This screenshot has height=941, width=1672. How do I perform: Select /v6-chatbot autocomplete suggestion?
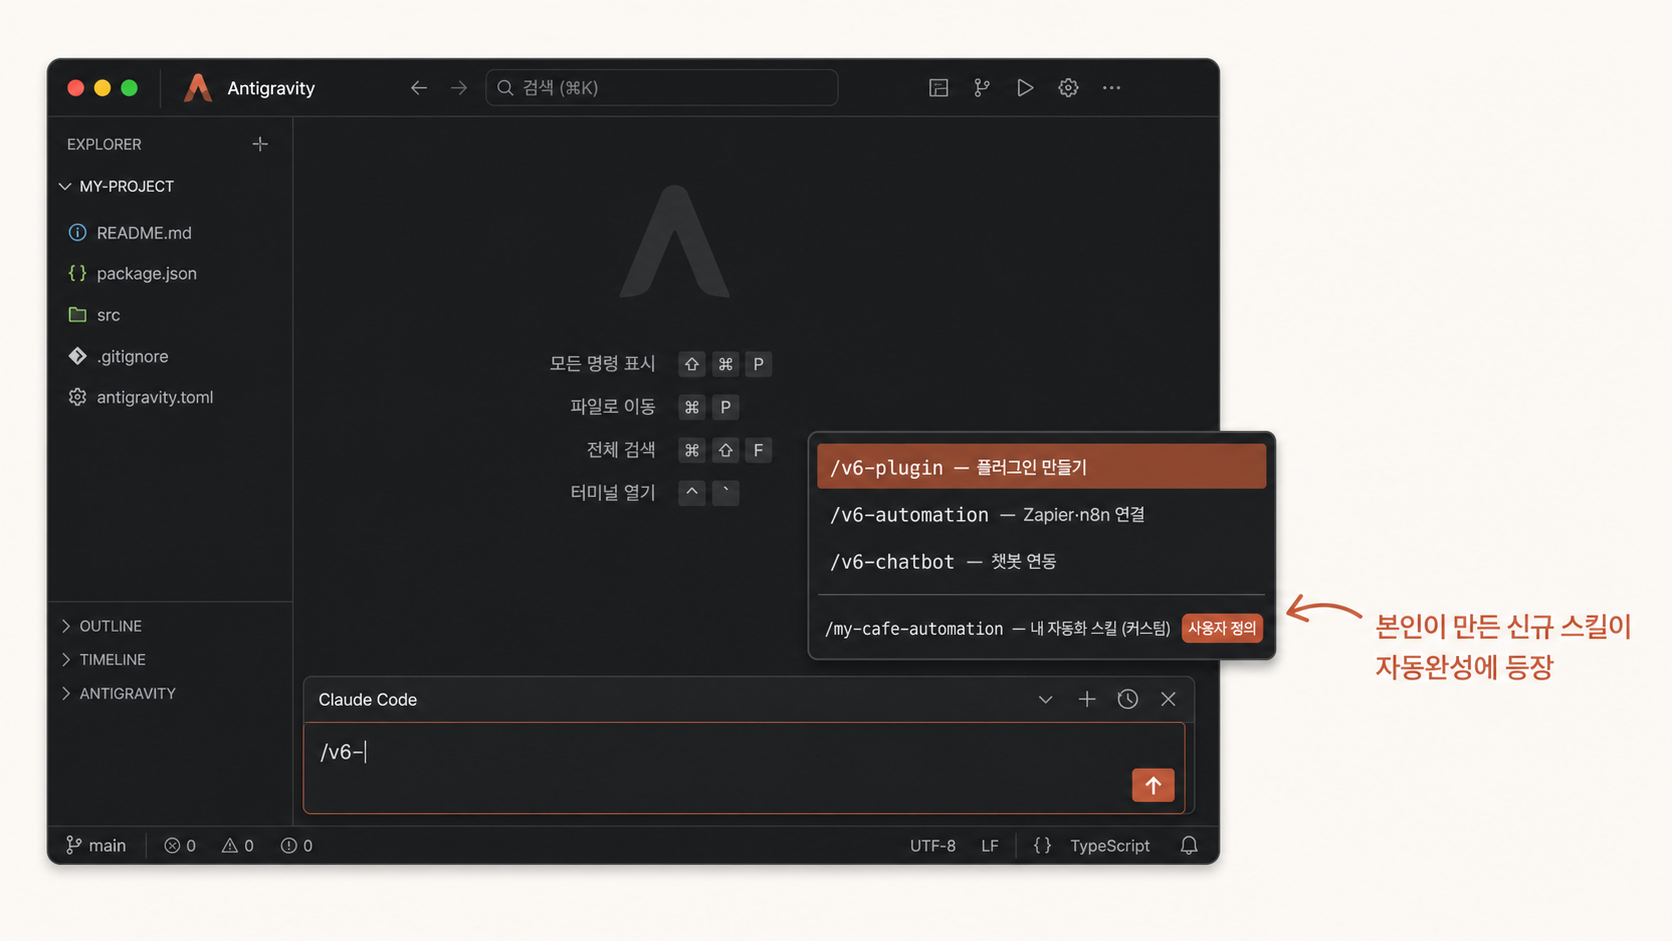[x=1041, y=561]
